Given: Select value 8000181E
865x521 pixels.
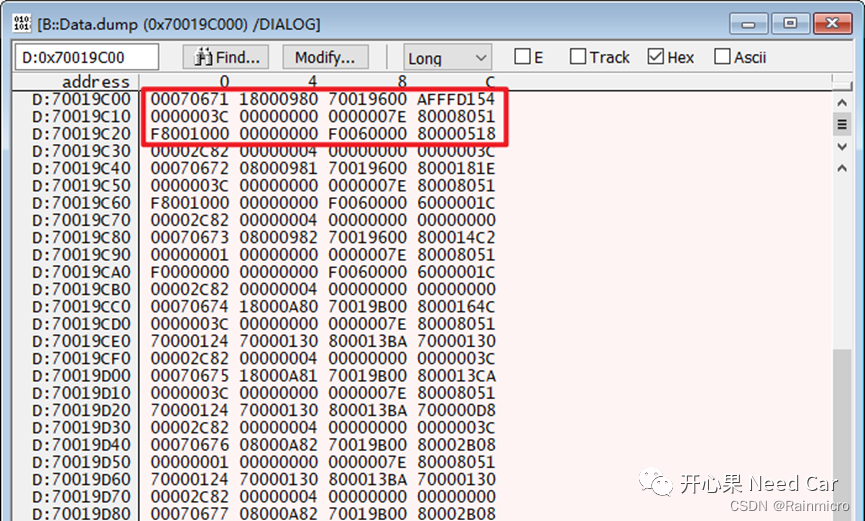Looking at the screenshot, I should pos(456,168).
